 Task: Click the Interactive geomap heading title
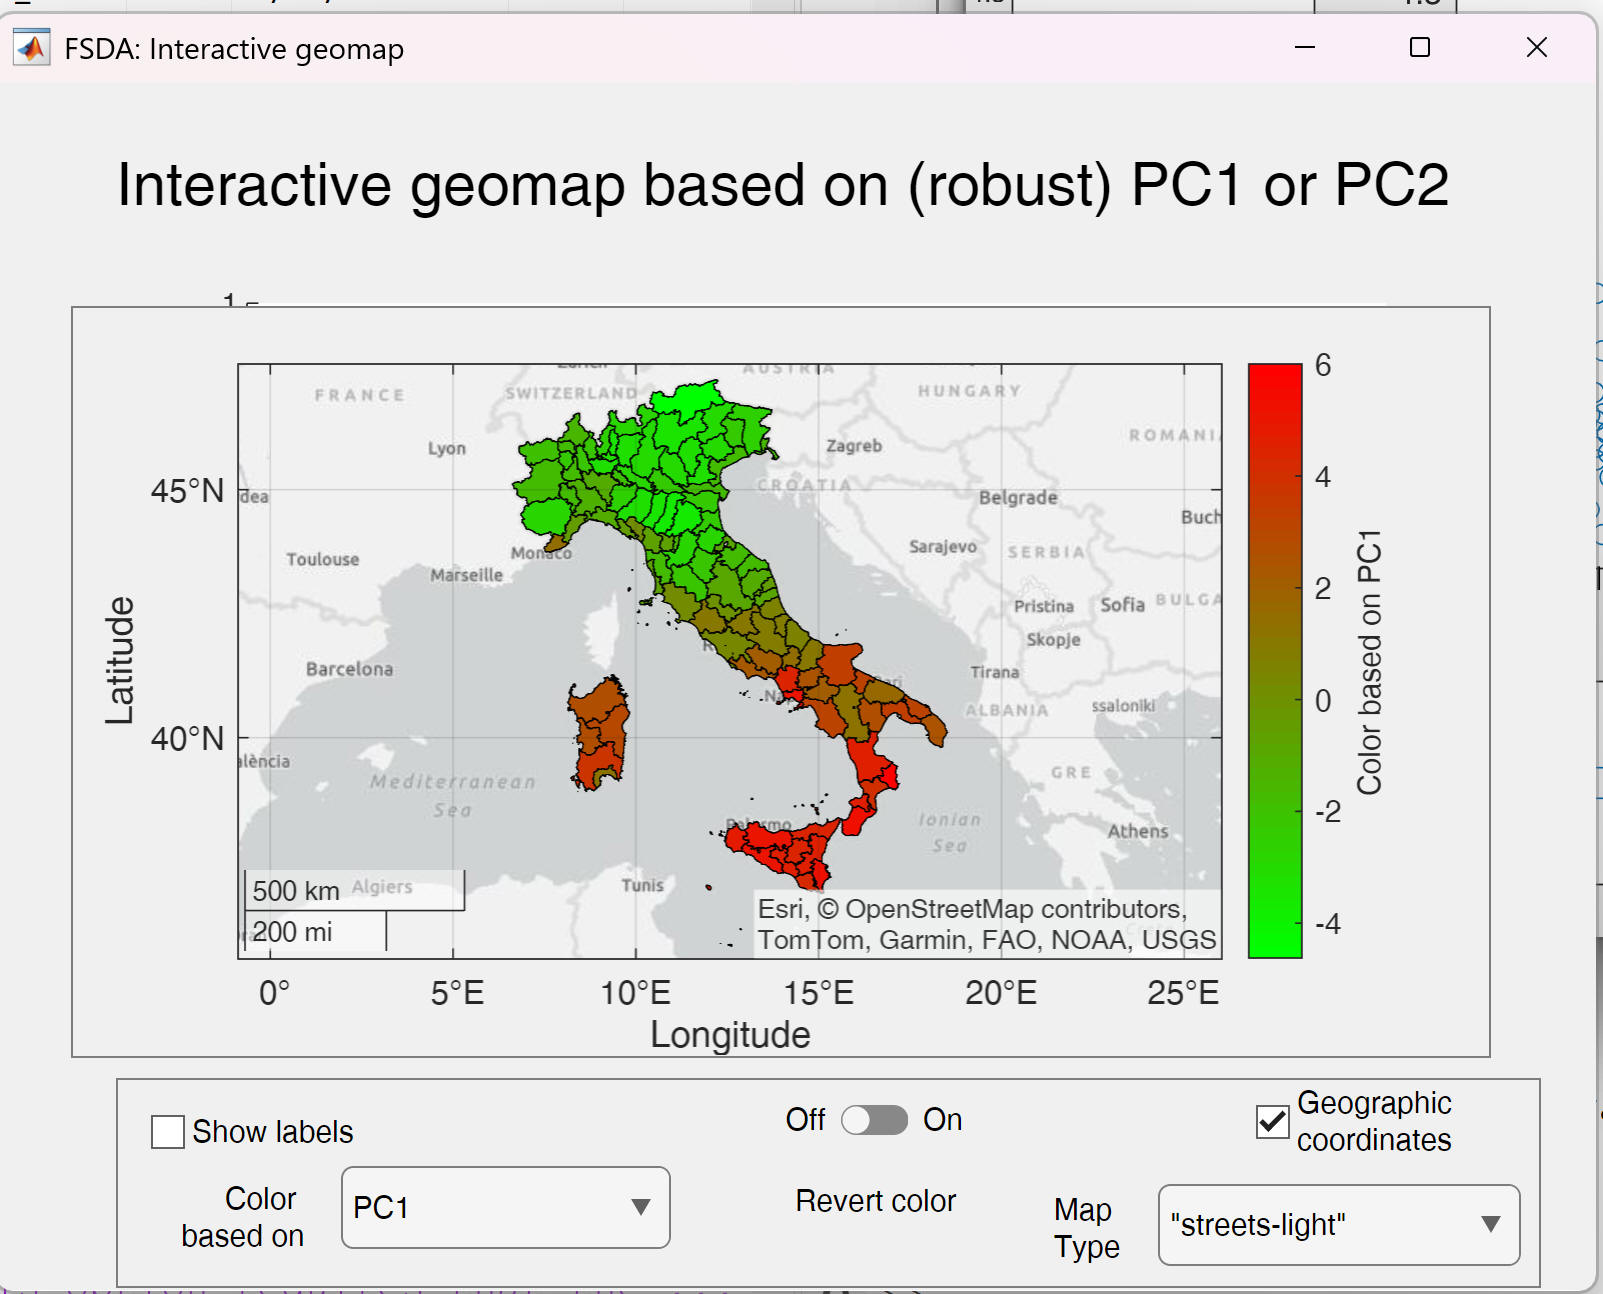click(x=782, y=185)
